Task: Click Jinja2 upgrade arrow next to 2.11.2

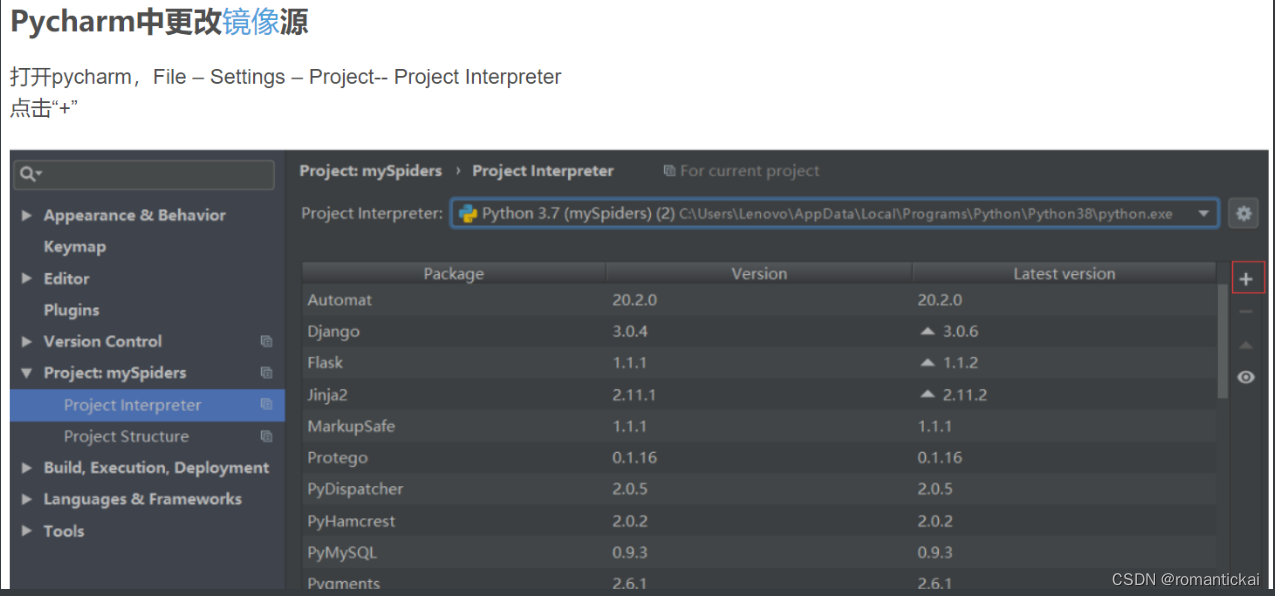Action: [x=927, y=394]
